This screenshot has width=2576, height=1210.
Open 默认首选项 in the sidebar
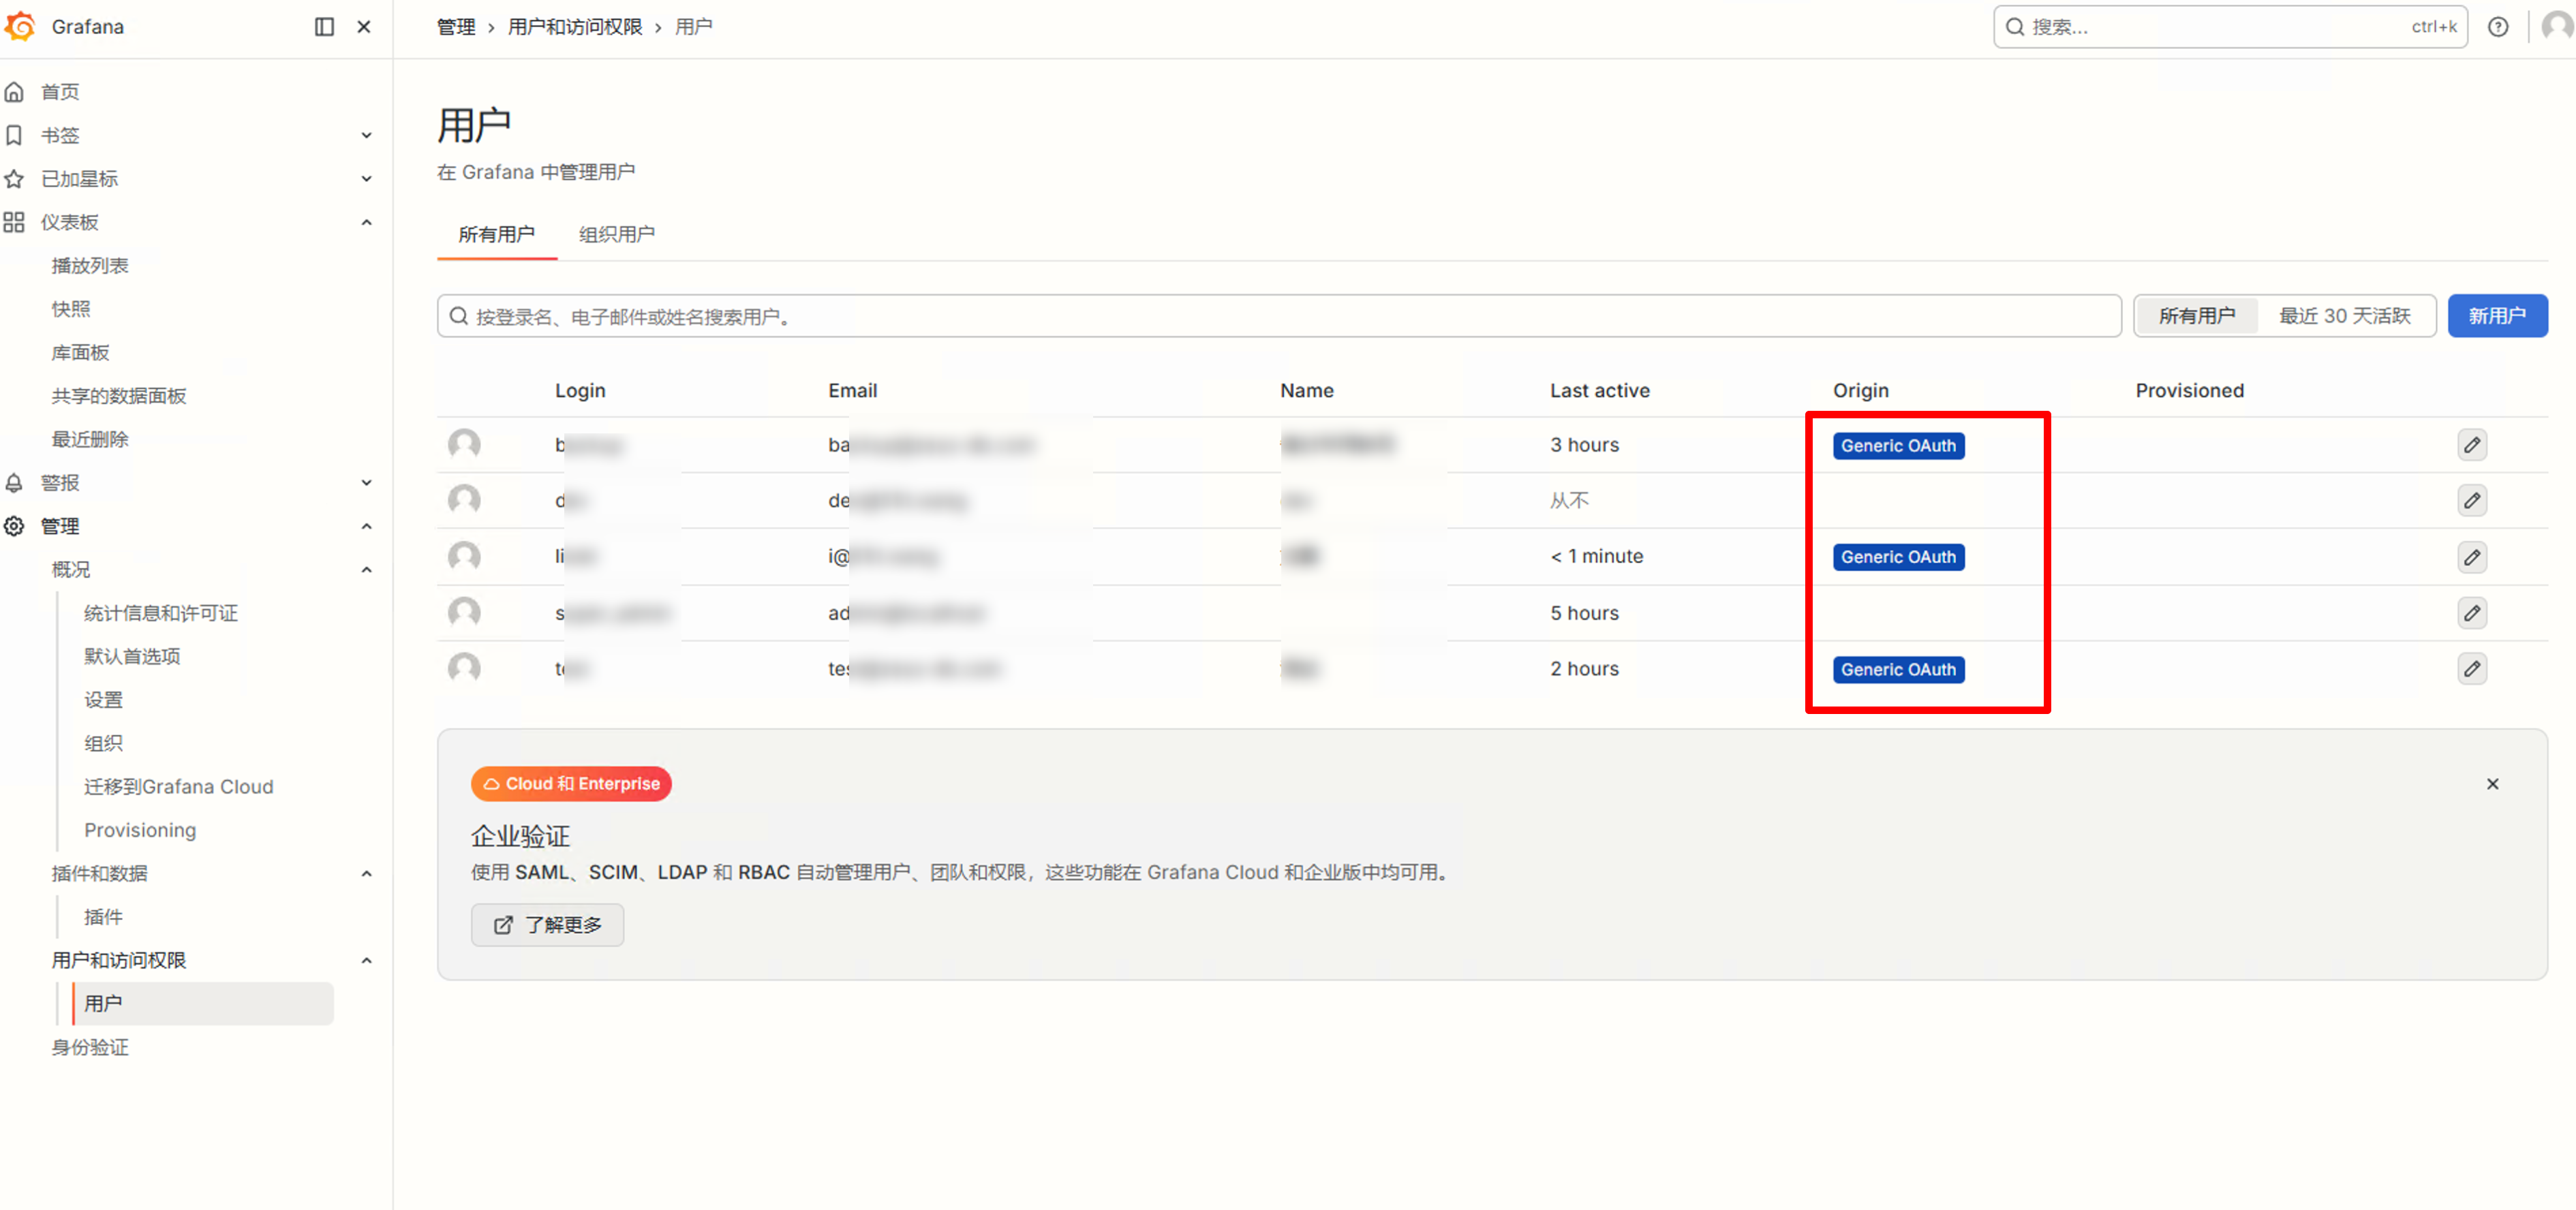tap(132, 657)
